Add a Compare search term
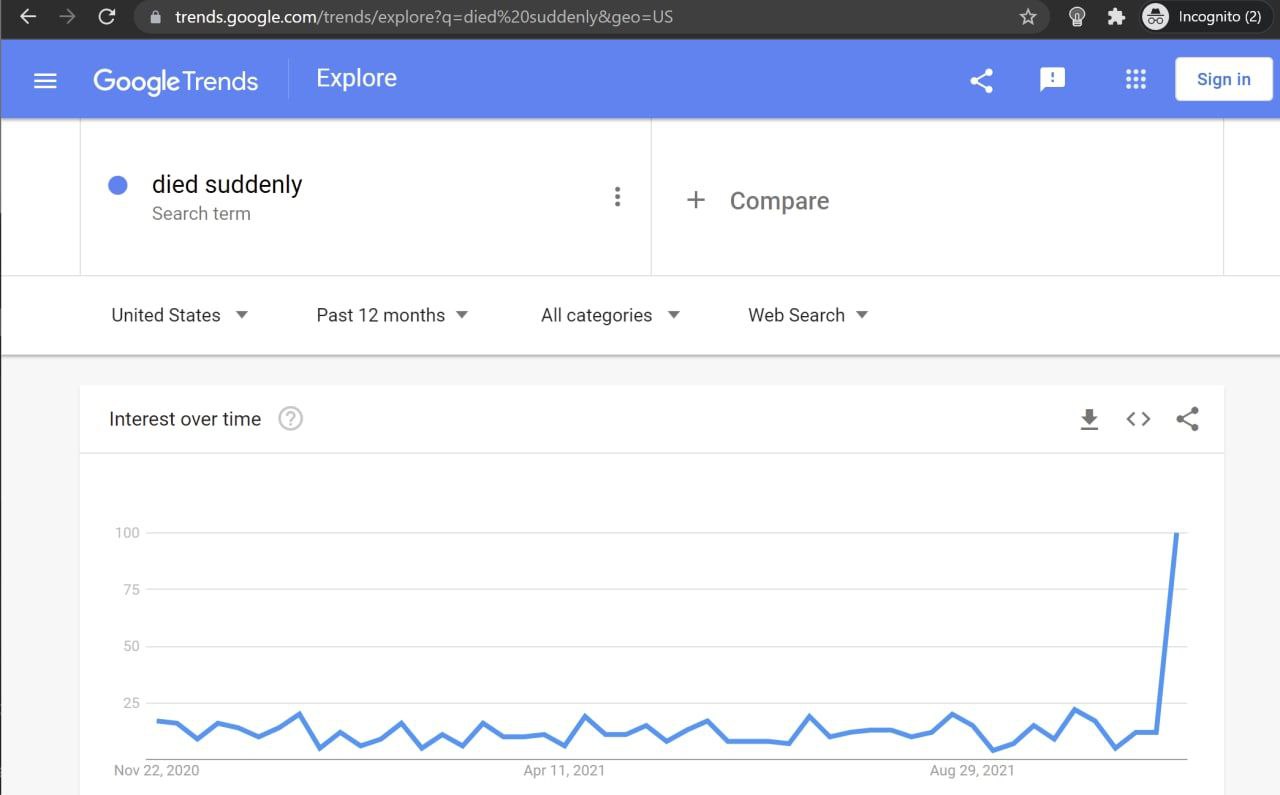1280x795 pixels. [758, 201]
